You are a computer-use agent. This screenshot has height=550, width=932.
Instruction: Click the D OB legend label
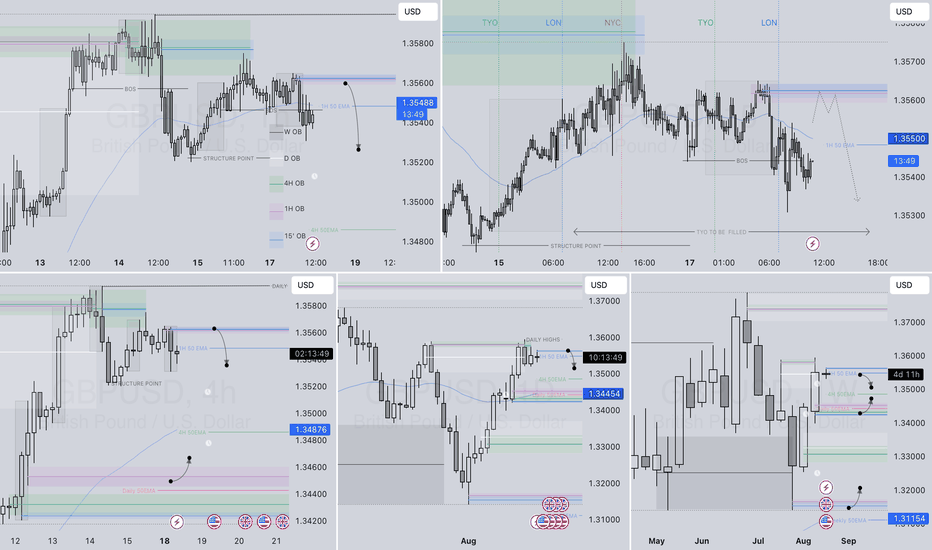click(292, 159)
